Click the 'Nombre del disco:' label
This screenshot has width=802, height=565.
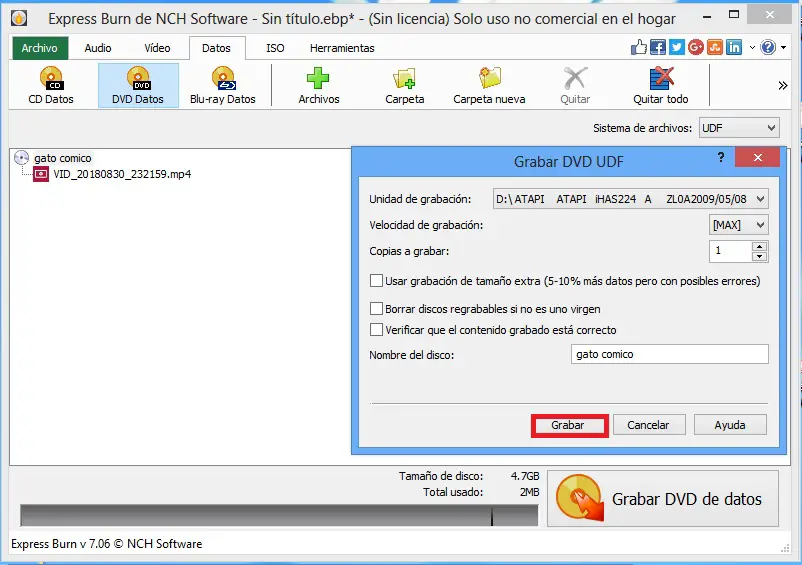coord(412,355)
